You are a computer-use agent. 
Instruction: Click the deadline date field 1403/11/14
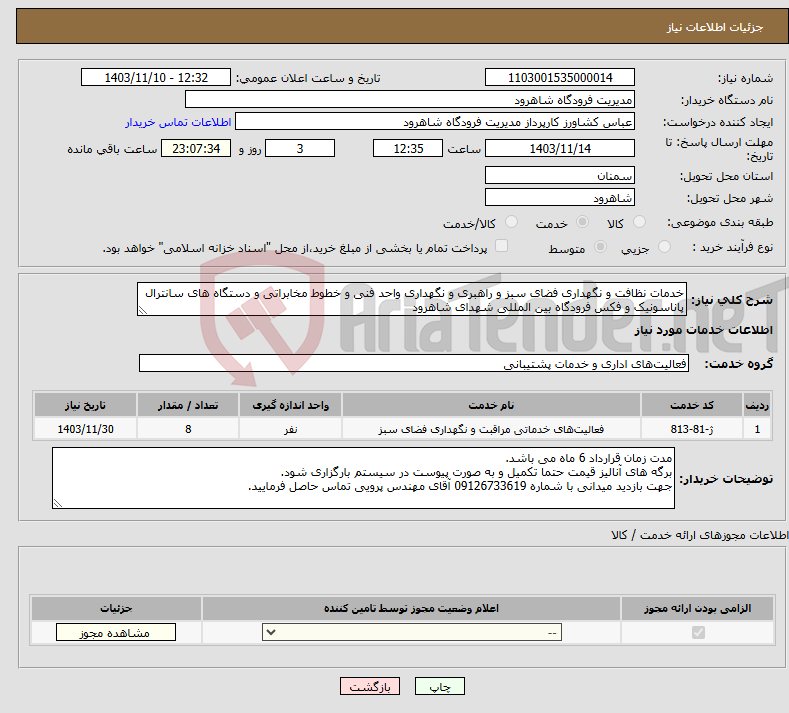pos(560,148)
